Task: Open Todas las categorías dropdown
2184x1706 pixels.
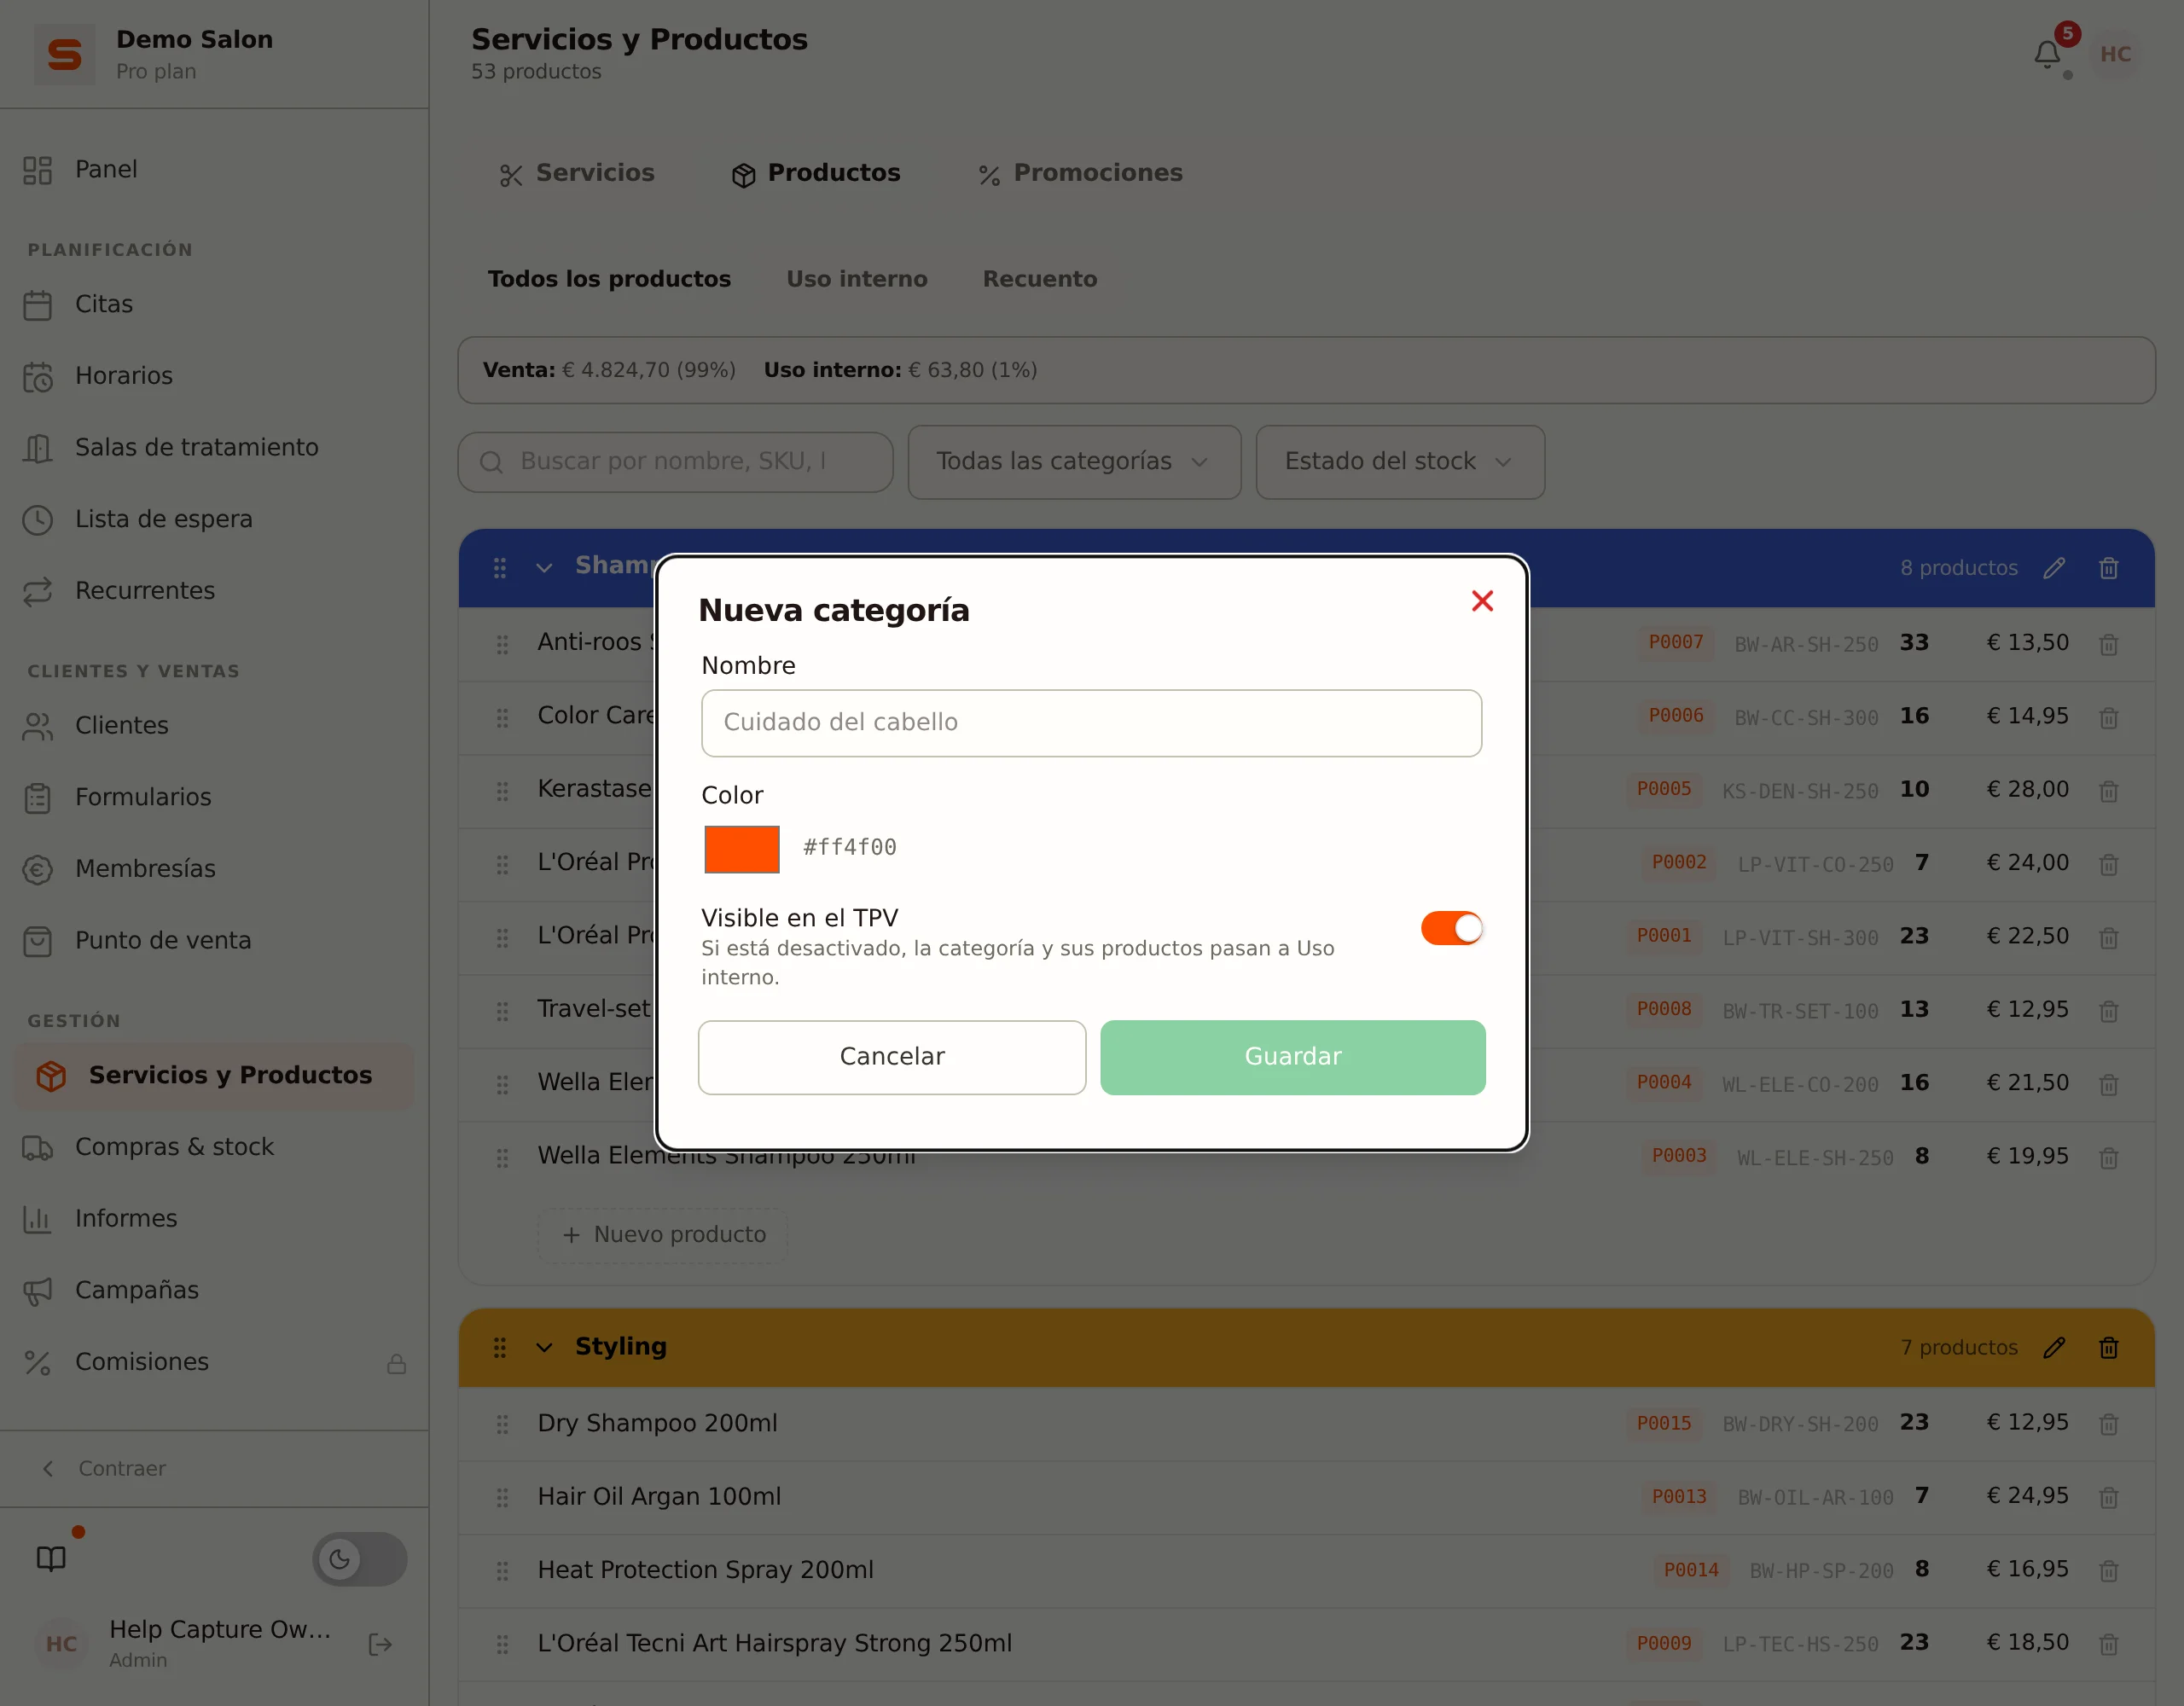Action: pos(1074,461)
